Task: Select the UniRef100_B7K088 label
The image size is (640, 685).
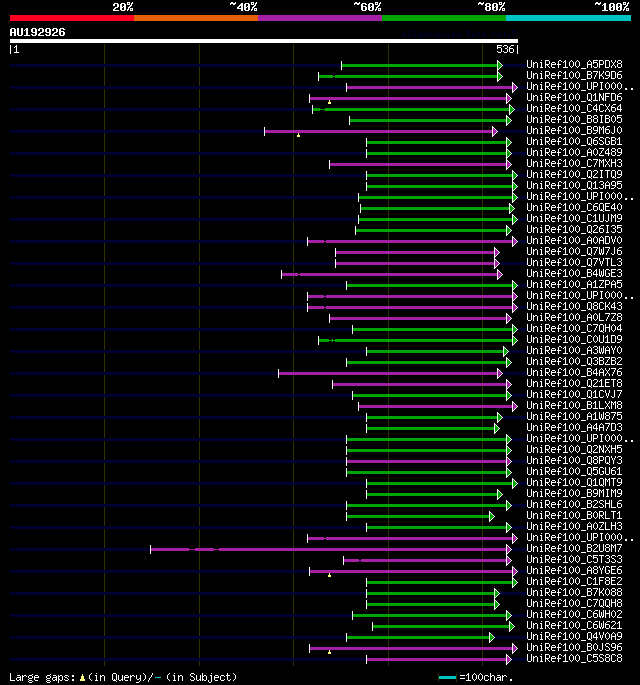Action: click(574, 592)
